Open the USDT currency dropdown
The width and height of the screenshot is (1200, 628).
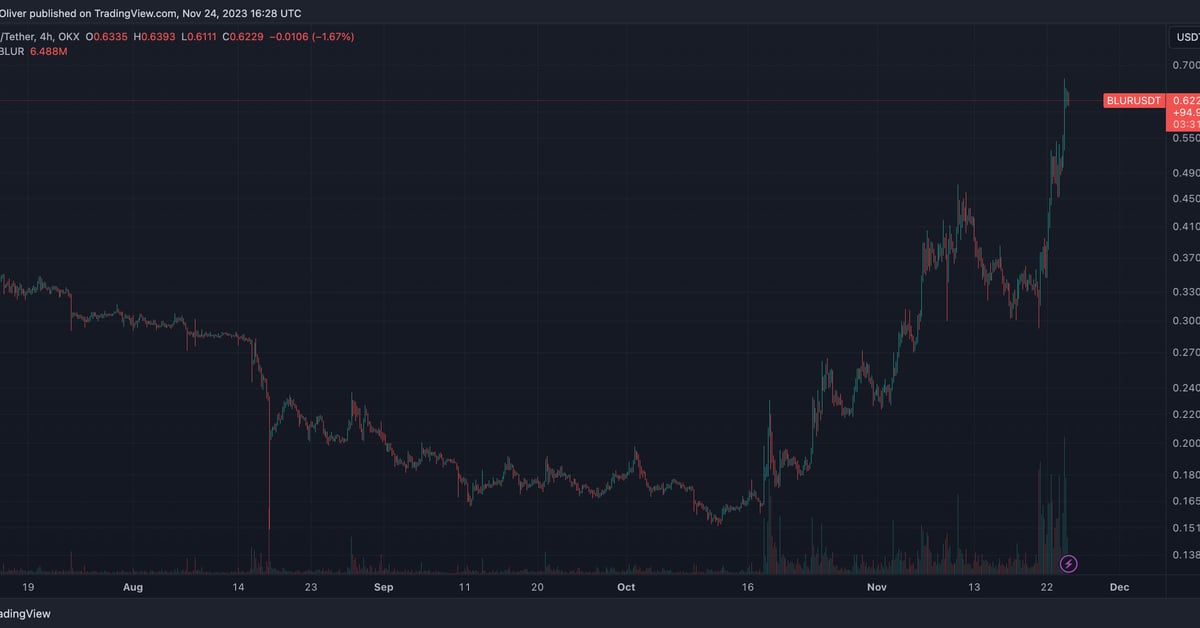(1185, 38)
